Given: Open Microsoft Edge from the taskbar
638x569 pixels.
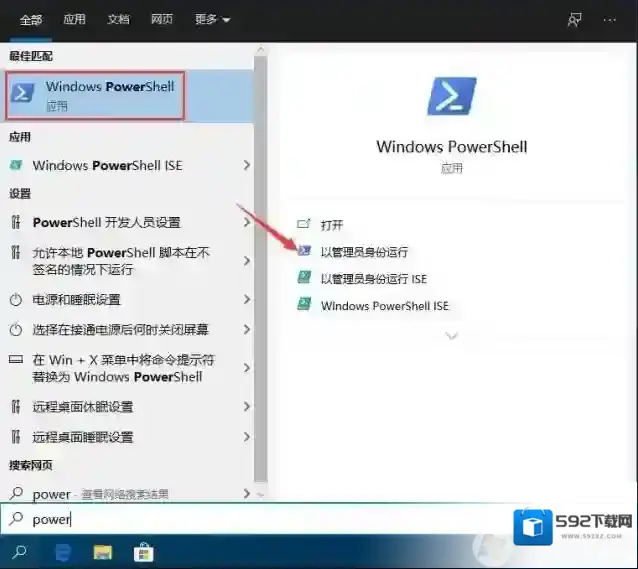Looking at the screenshot, I should pyautogui.click(x=63, y=551).
